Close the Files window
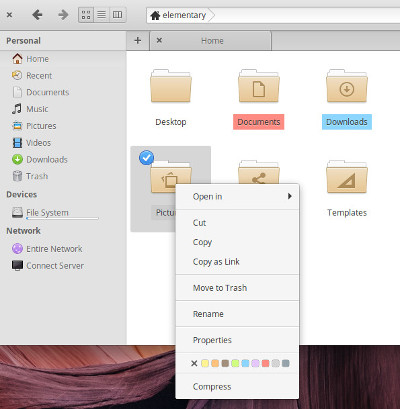This screenshot has height=409, width=400. 9,15
